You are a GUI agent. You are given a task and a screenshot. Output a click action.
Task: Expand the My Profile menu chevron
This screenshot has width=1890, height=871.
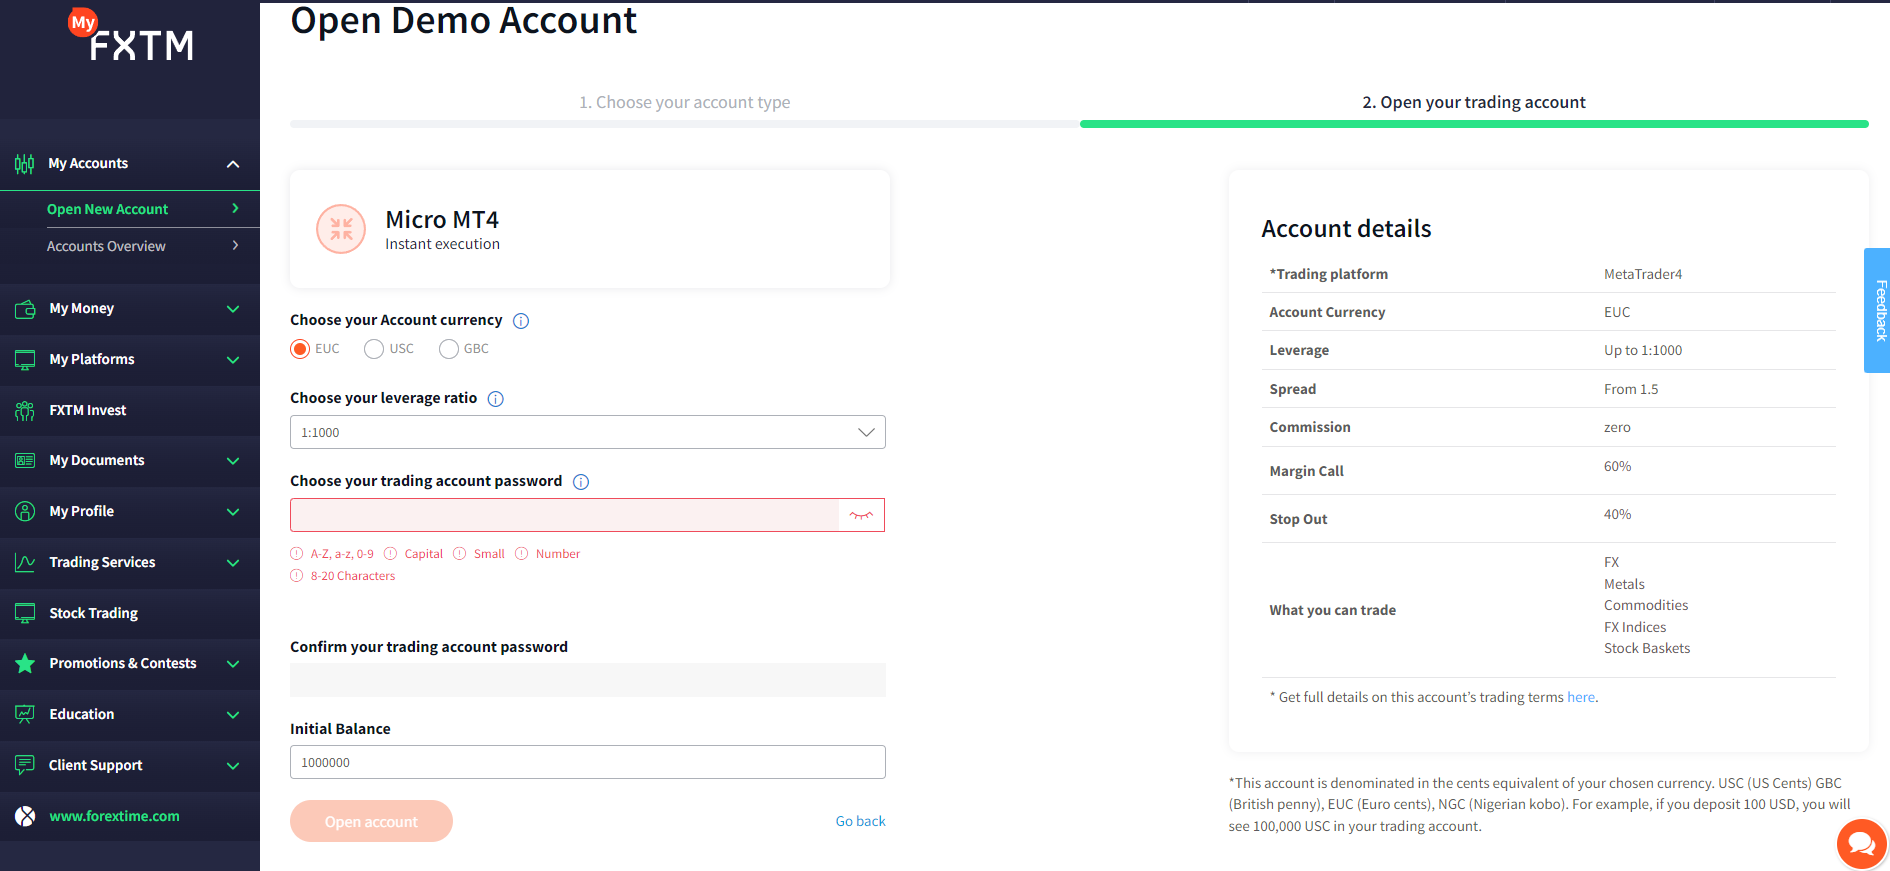tap(233, 512)
